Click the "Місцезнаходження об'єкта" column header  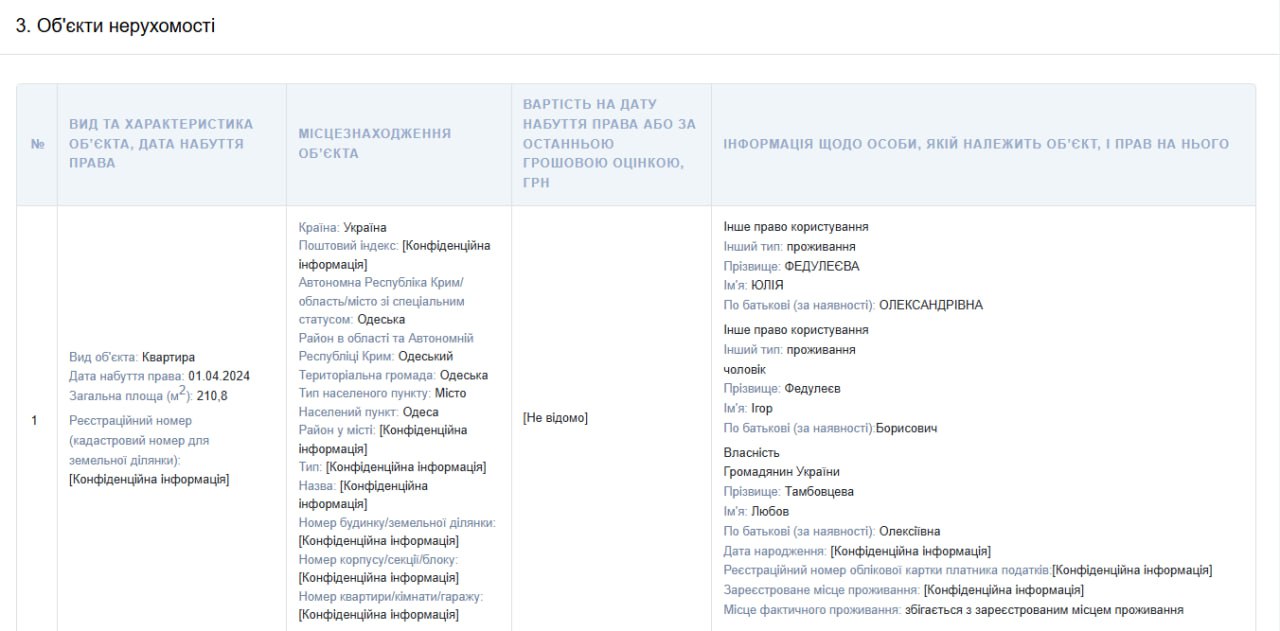click(x=374, y=143)
